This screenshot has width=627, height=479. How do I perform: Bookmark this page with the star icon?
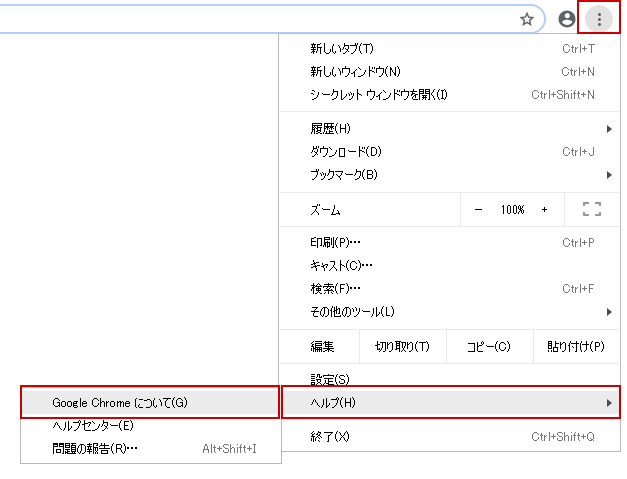click(x=527, y=19)
